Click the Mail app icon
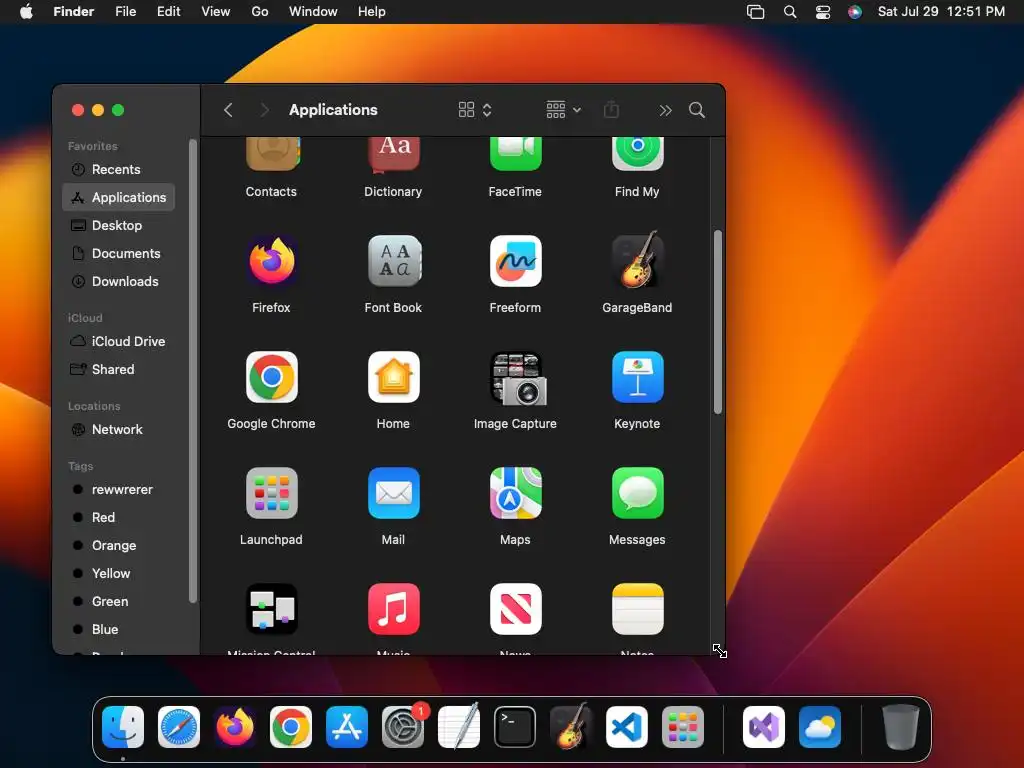The width and height of the screenshot is (1024, 768). [394, 493]
